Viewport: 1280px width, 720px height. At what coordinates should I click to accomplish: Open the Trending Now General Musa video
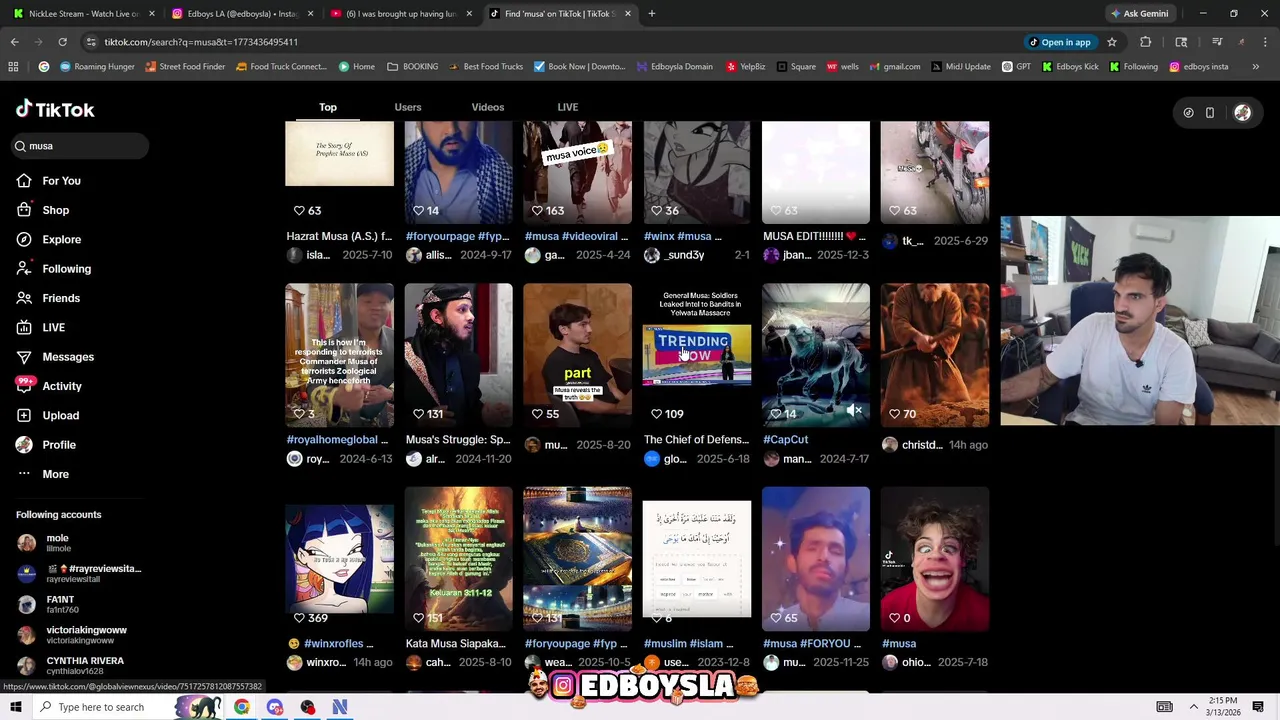coord(696,355)
